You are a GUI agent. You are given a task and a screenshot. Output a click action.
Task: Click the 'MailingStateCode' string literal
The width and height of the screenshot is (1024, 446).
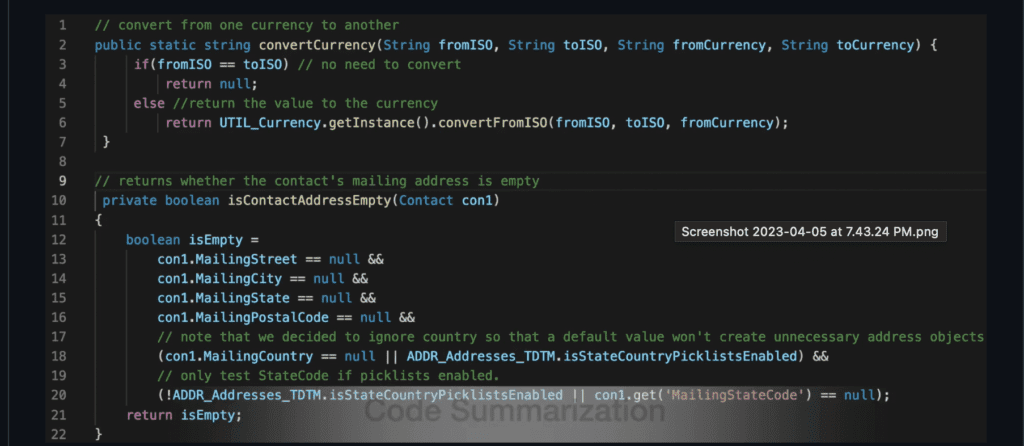coord(734,395)
